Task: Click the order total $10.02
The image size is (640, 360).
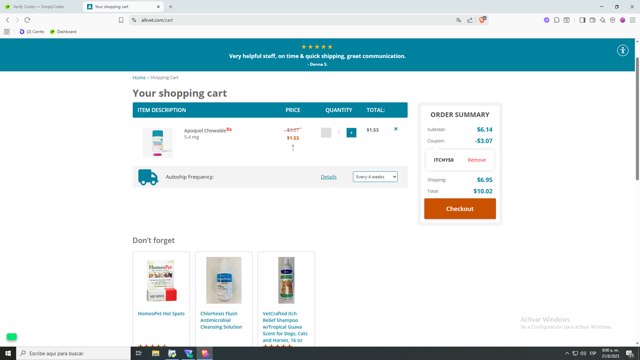Action: click(x=483, y=191)
